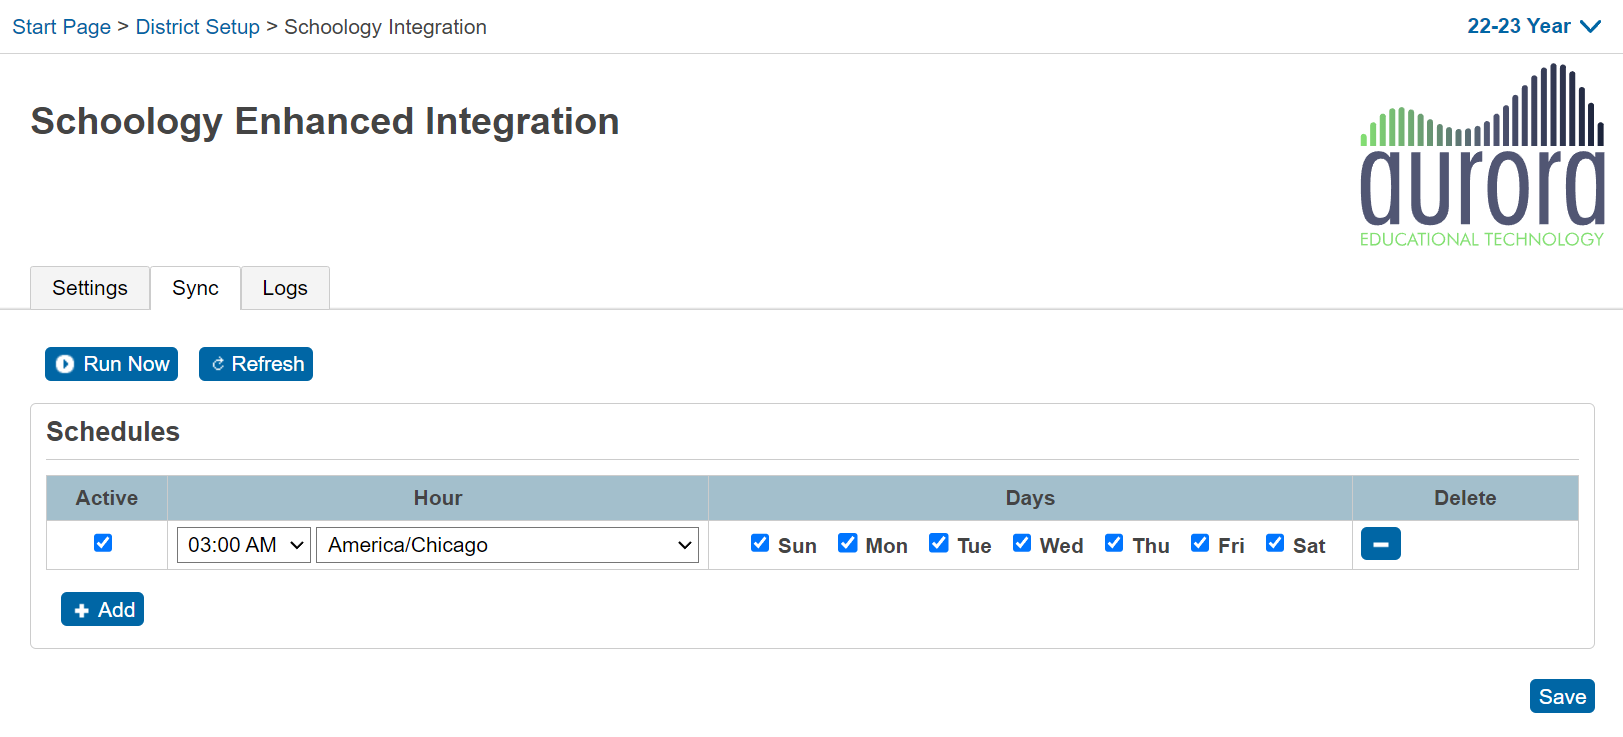Click the Refresh sync button
Screen dimensions: 1623x737
(256, 364)
